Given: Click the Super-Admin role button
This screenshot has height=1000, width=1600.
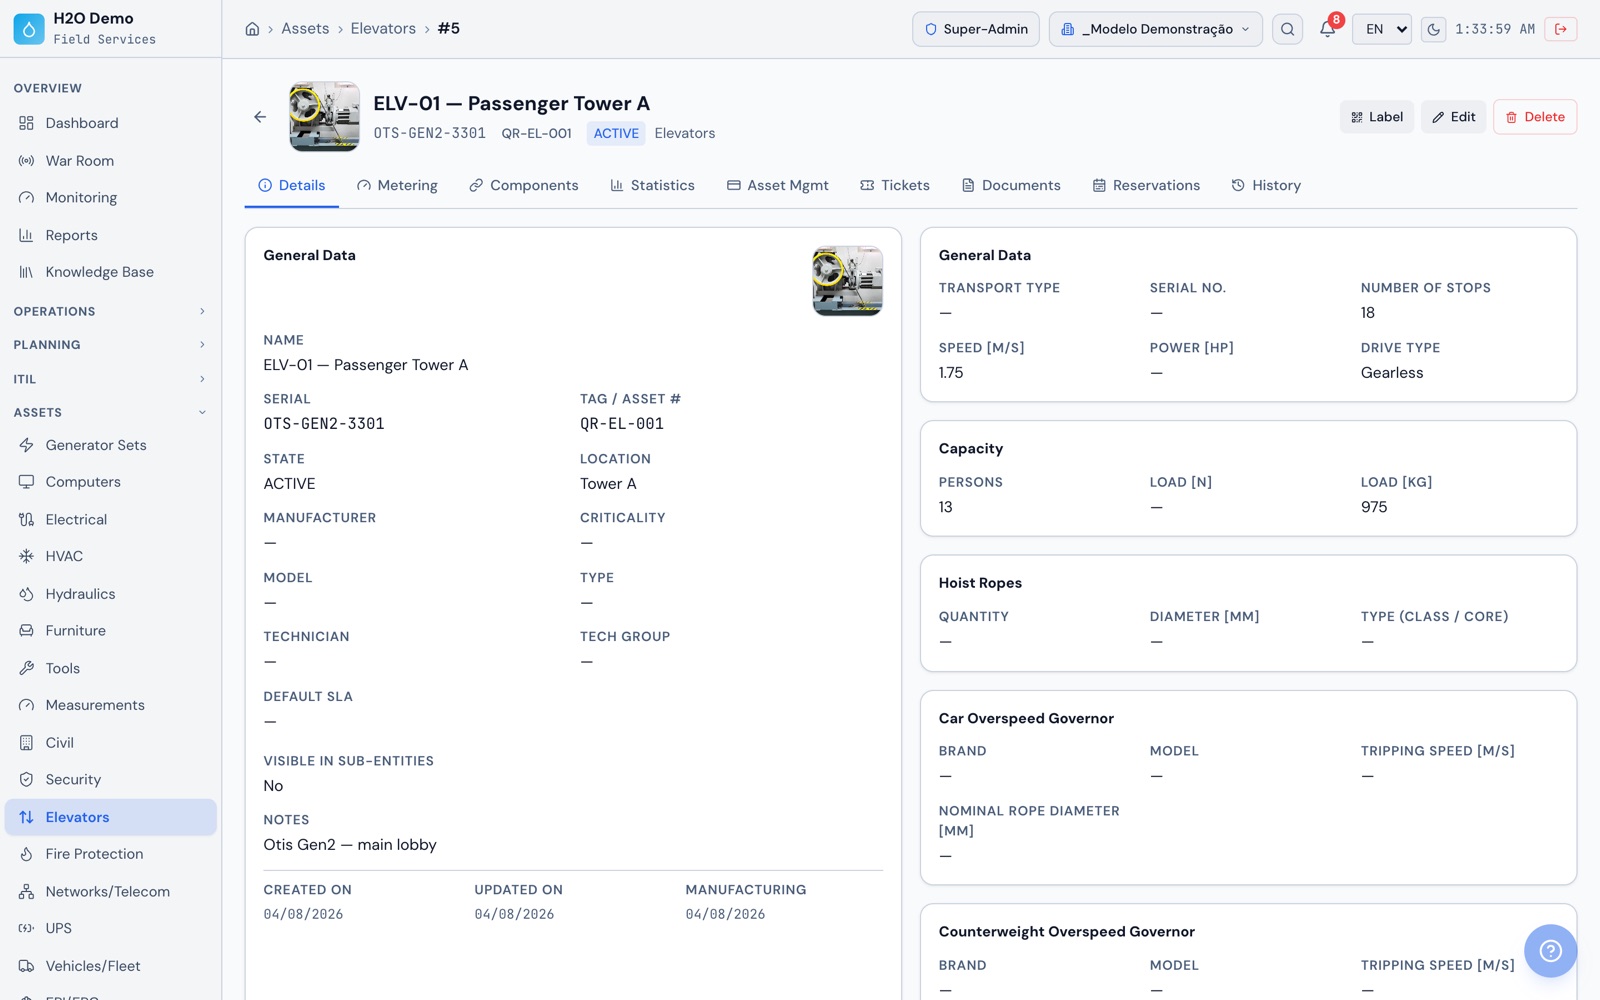Looking at the screenshot, I should point(976,29).
